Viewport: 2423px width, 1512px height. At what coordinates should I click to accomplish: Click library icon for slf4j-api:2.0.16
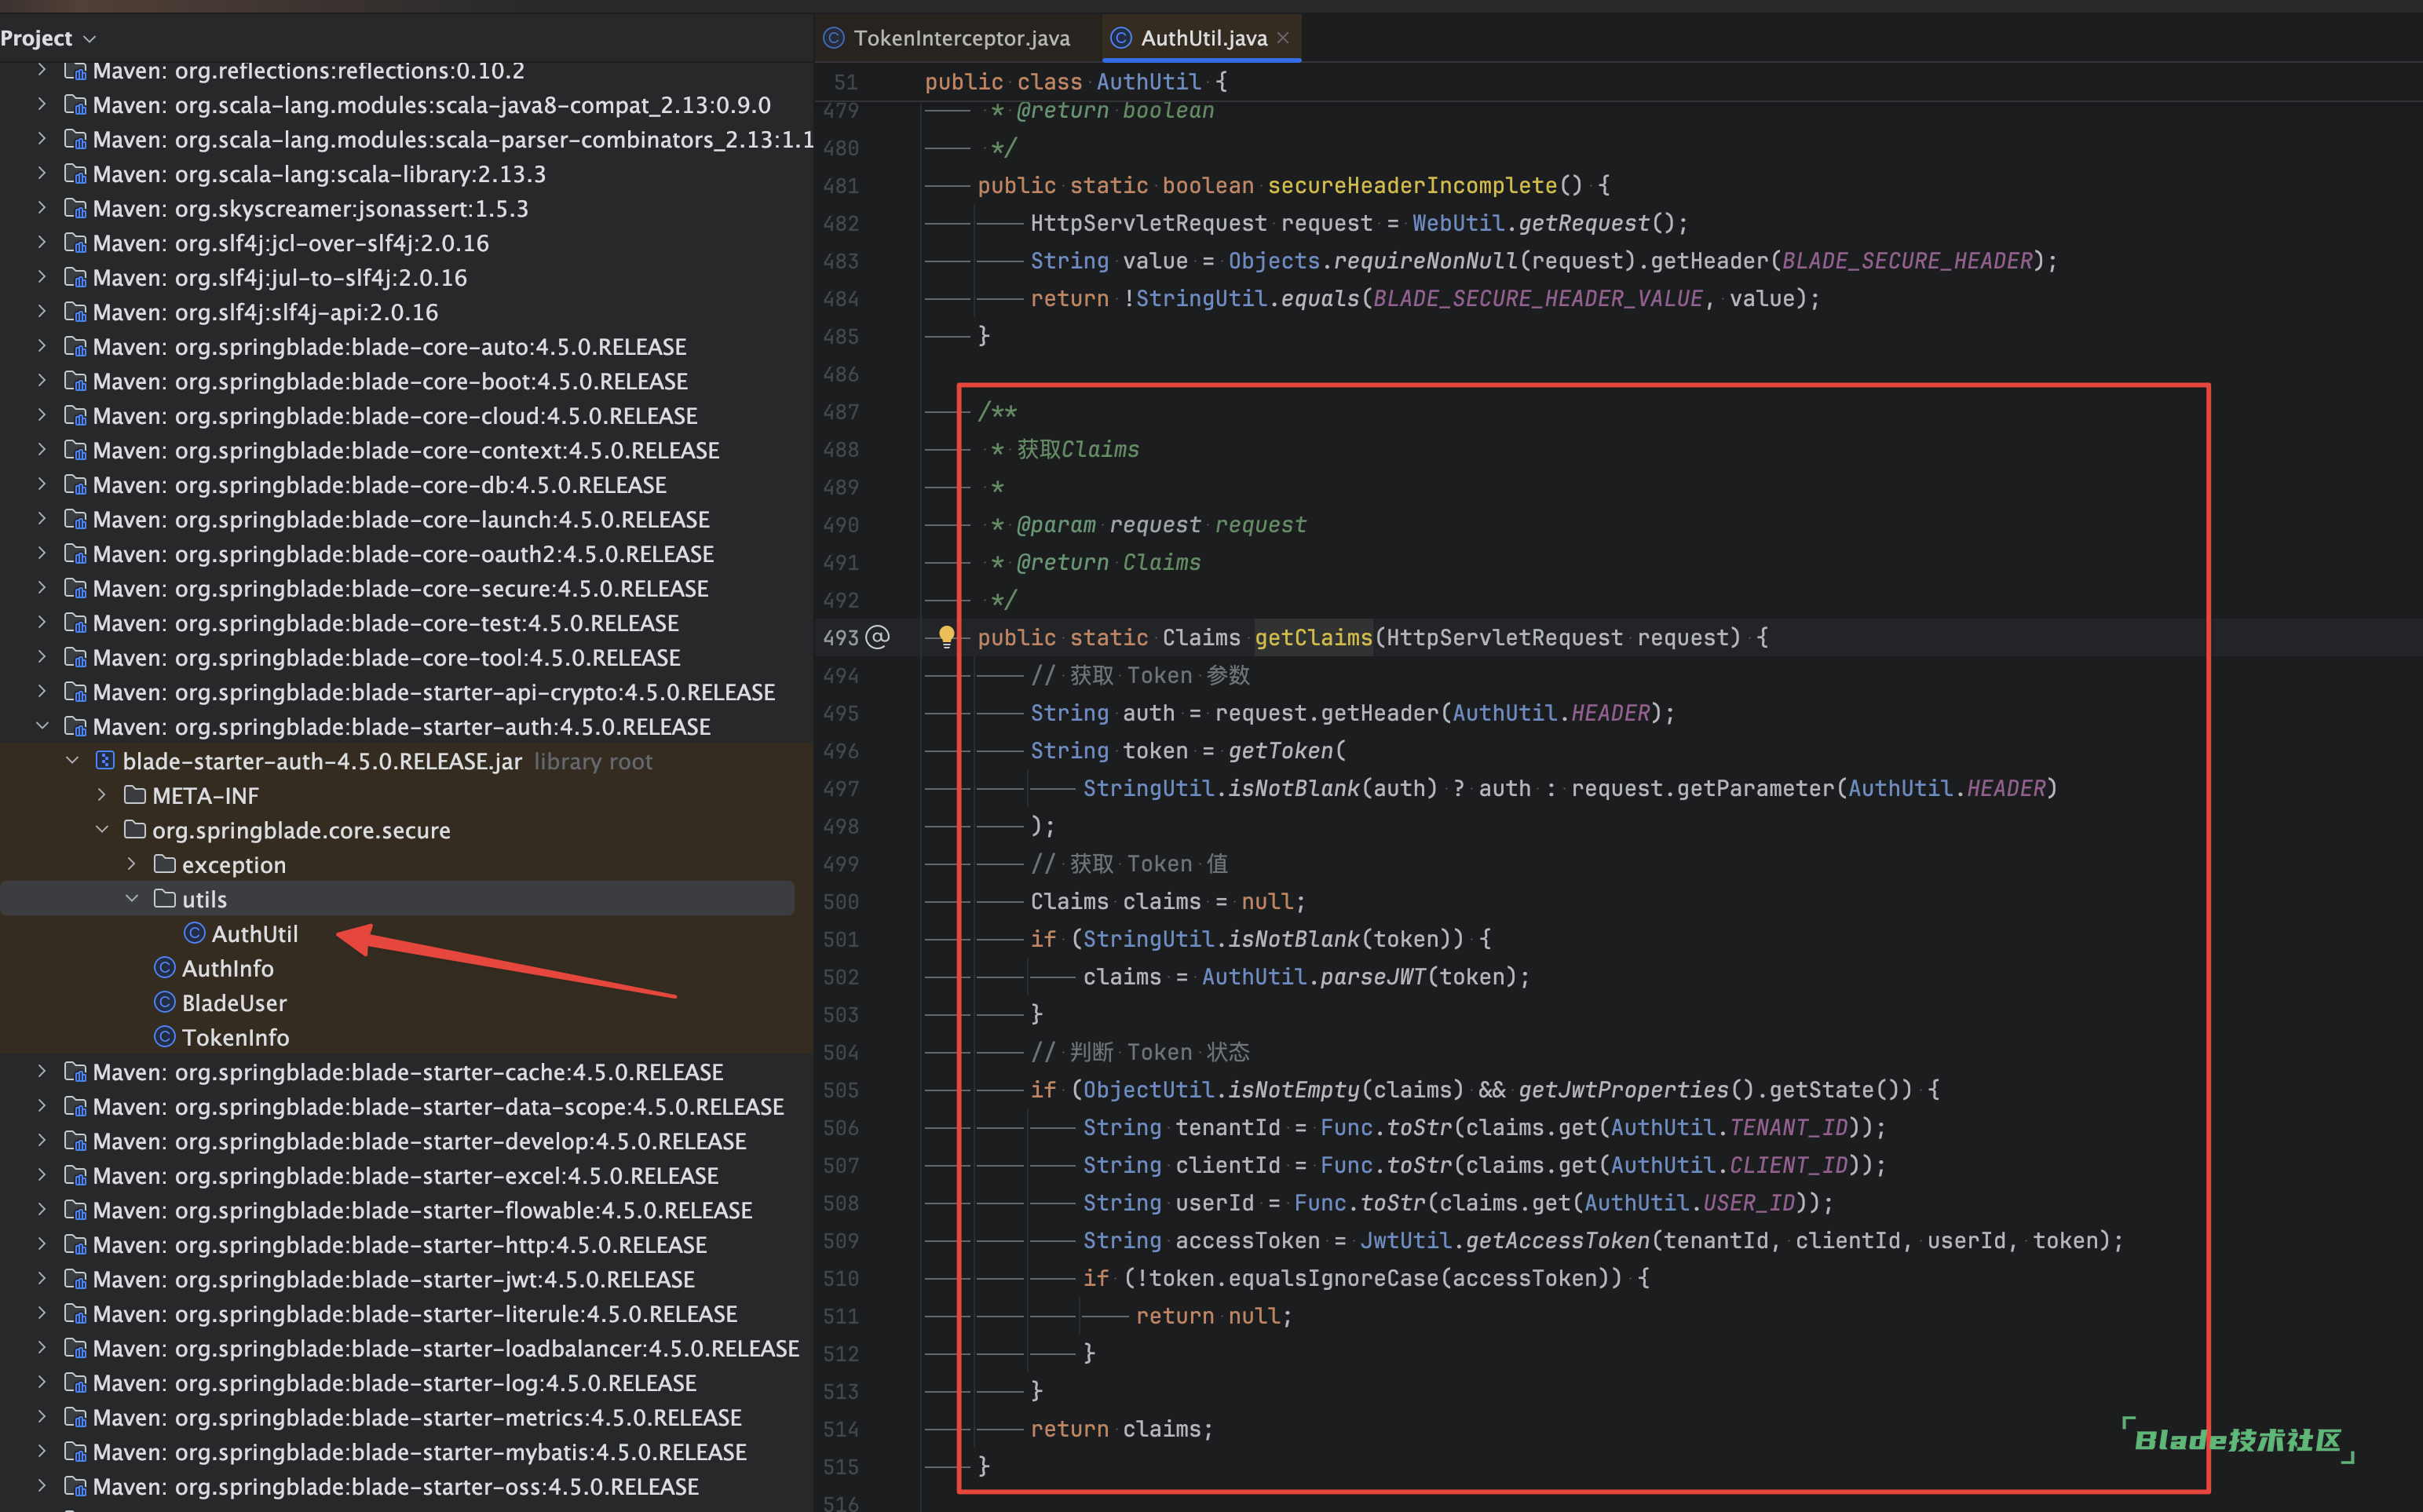coord(75,312)
